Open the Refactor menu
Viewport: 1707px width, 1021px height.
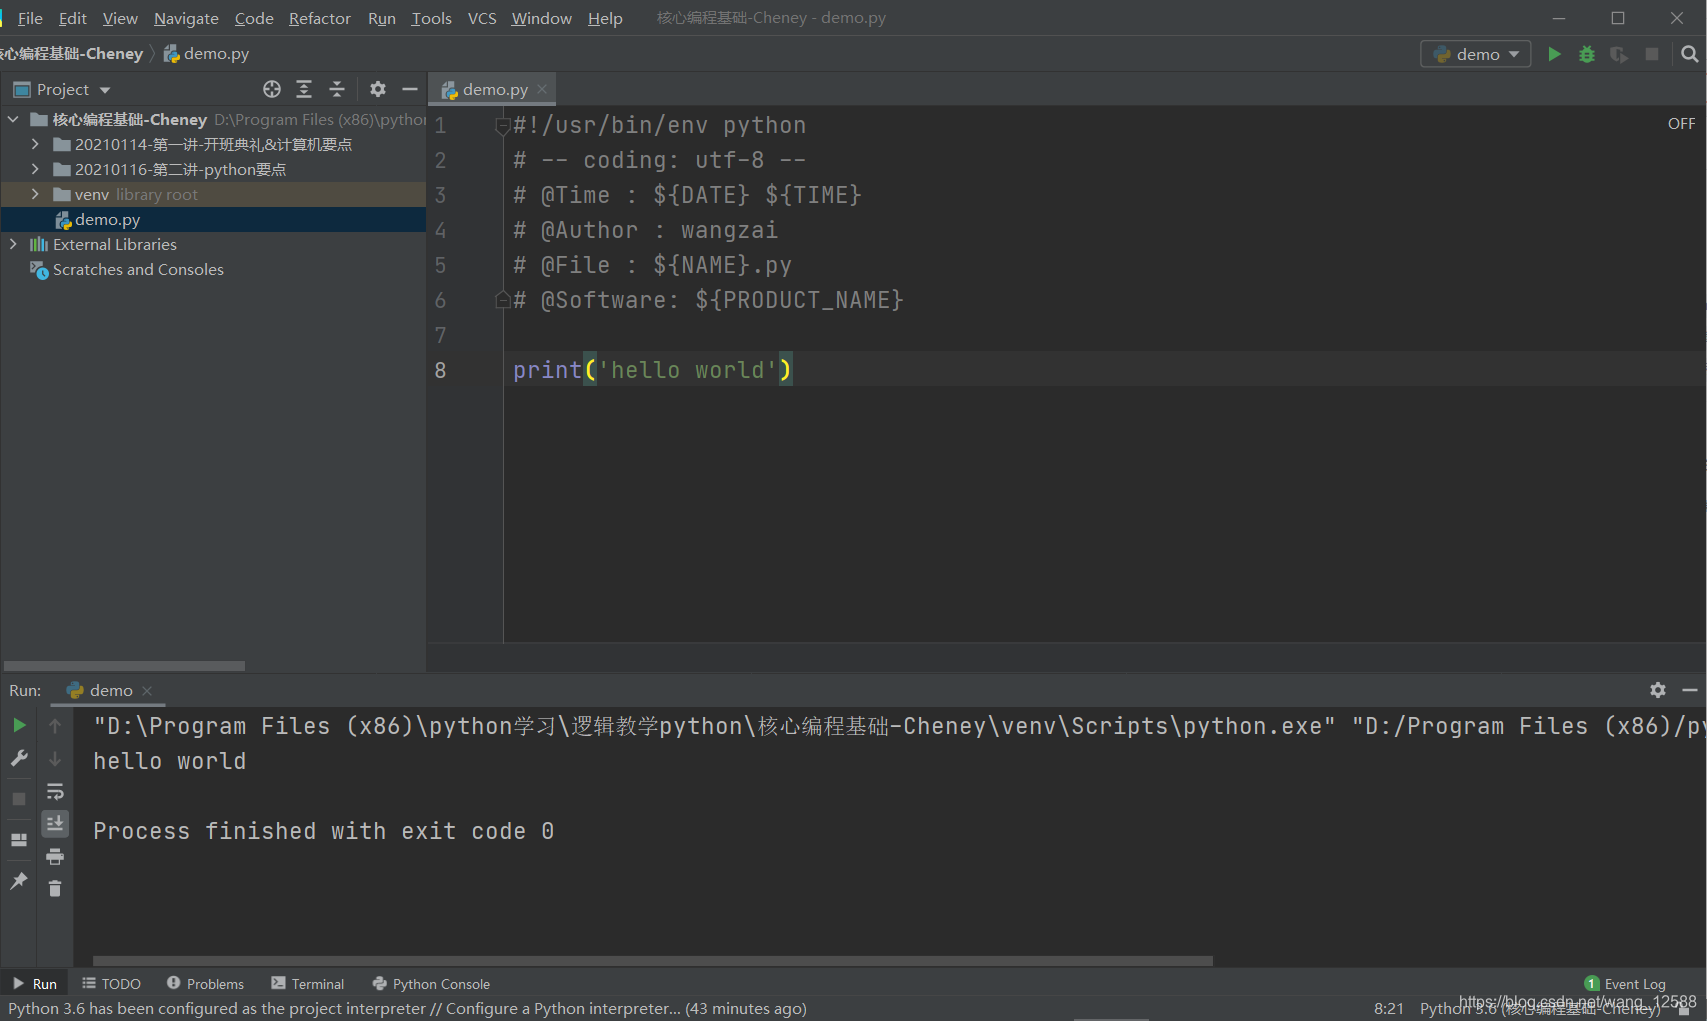[x=320, y=18]
